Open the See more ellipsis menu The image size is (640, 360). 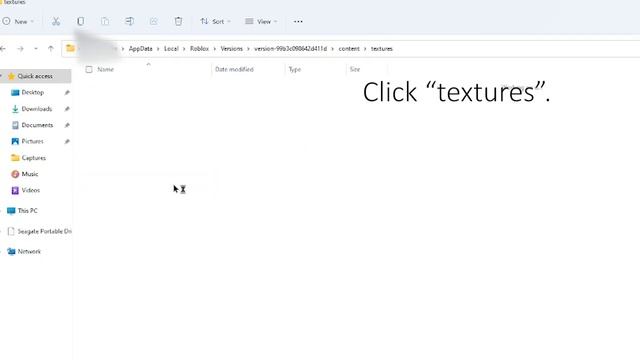point(298,21)
